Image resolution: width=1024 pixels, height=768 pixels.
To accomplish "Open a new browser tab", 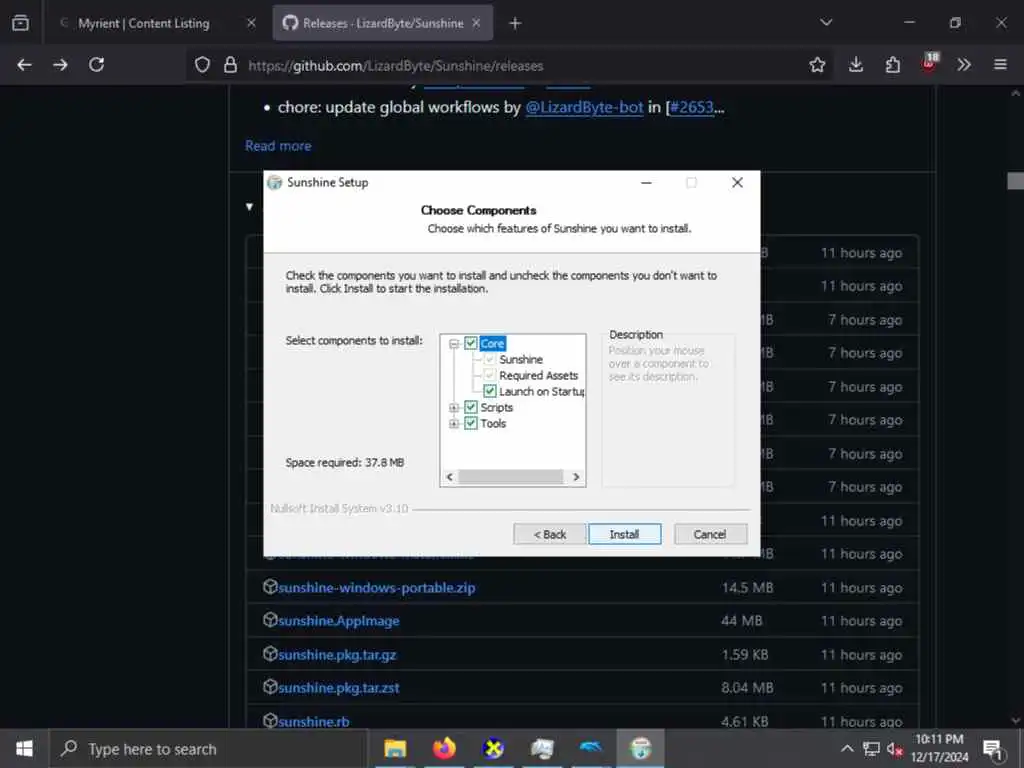I will 515,24.
